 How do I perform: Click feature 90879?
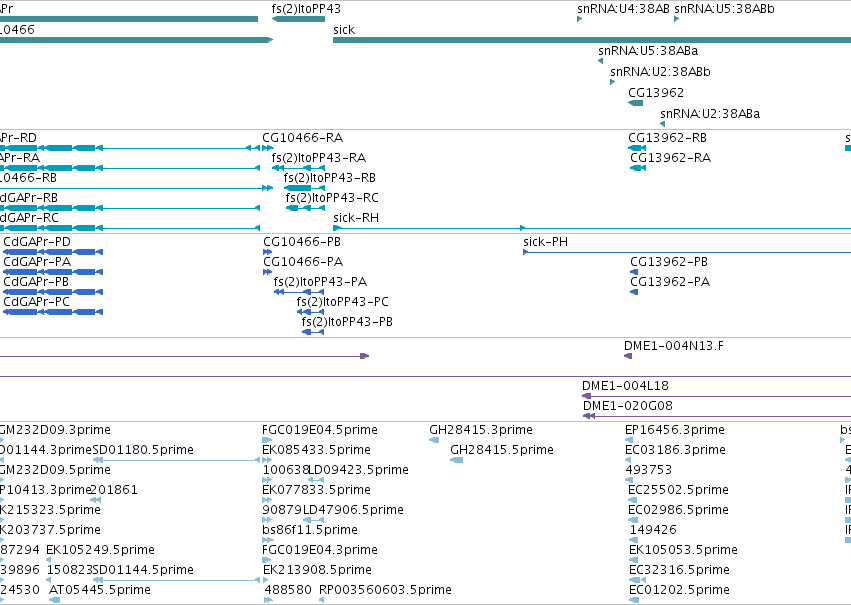pos(282,511)
